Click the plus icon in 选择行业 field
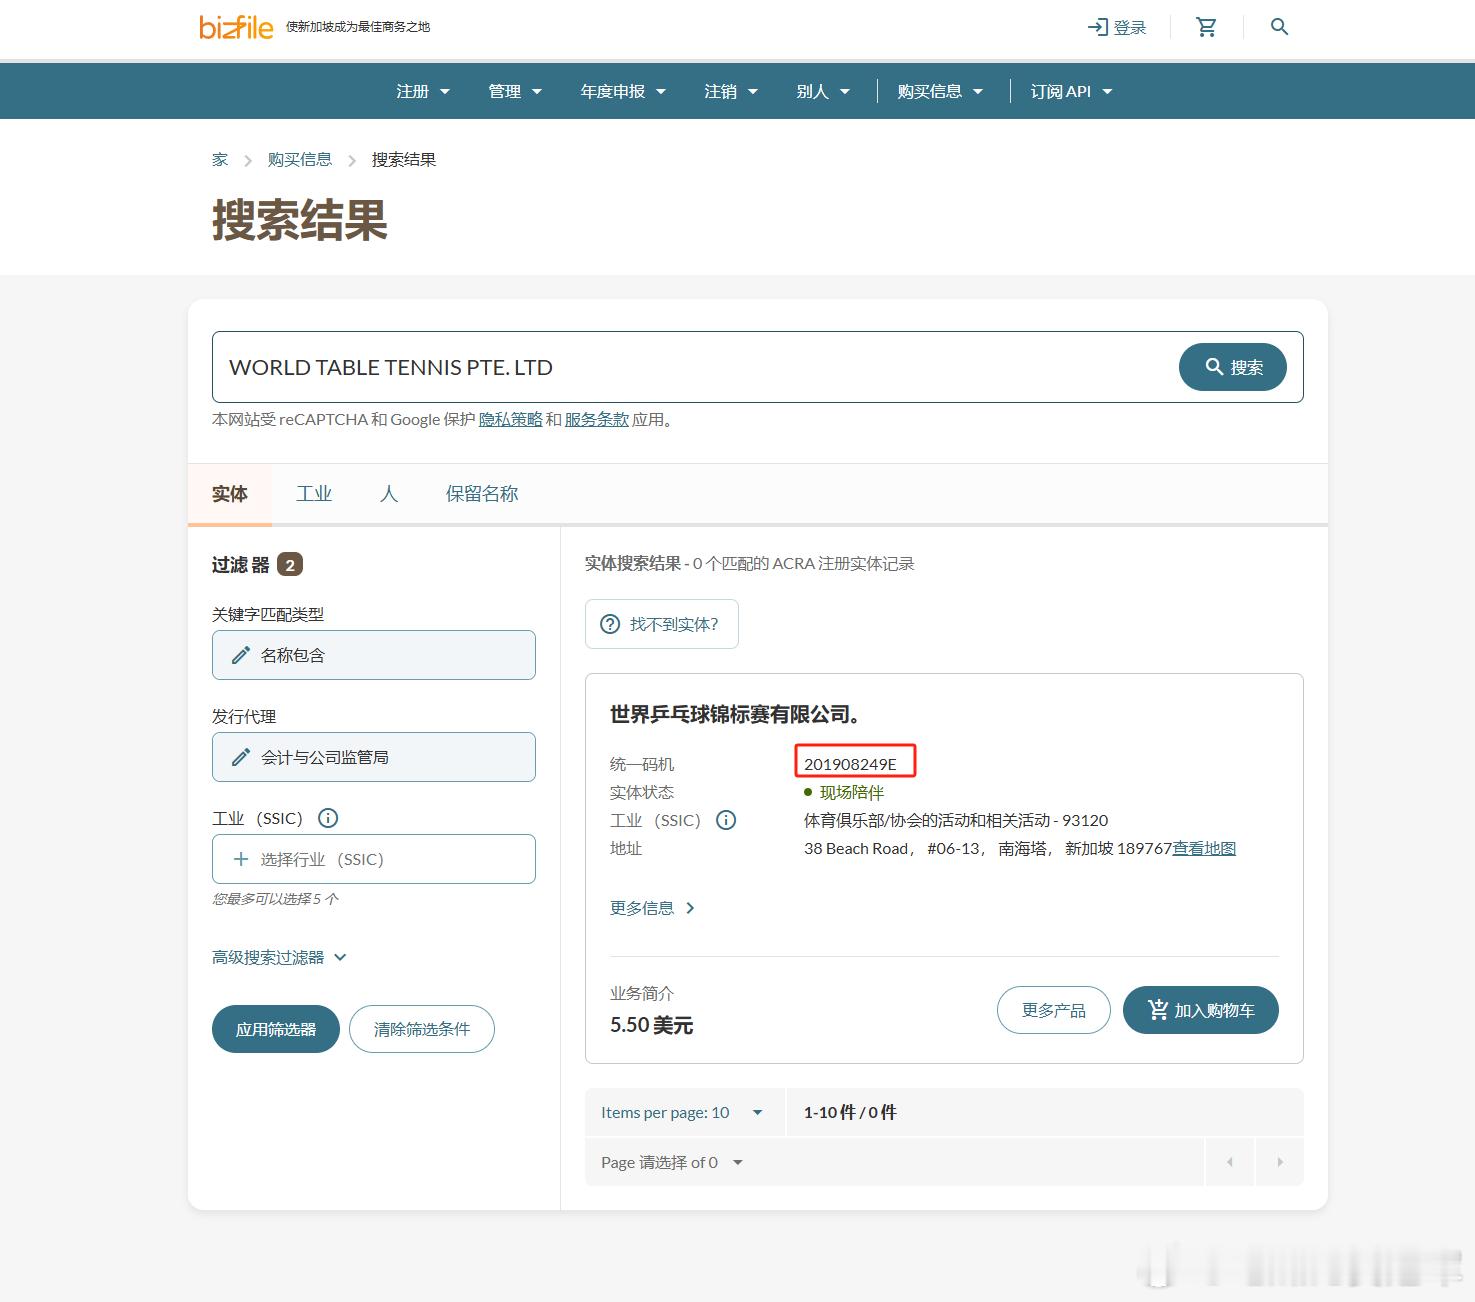This screenshot has width=1475, height=1302. (240, 859)
